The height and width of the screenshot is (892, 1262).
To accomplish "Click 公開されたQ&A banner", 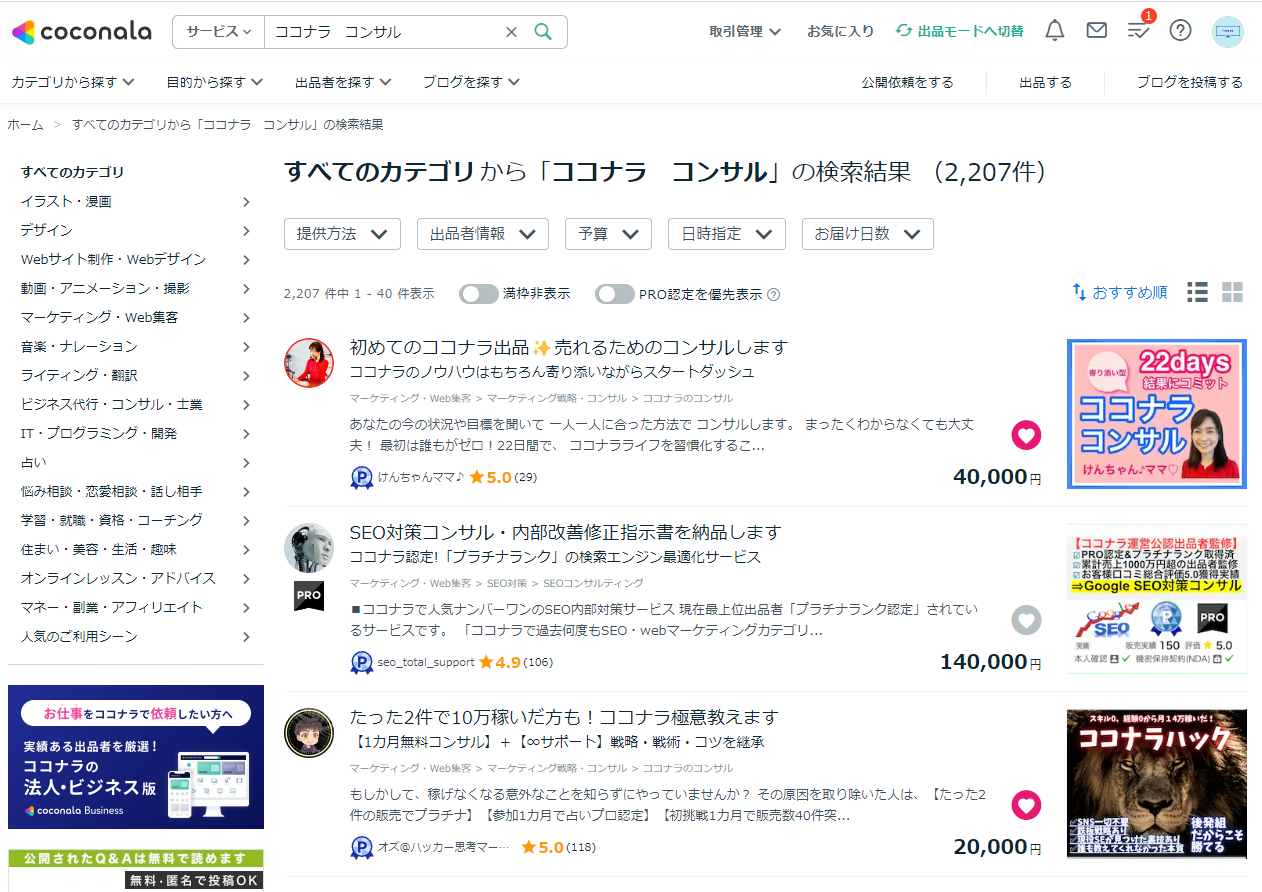I will click(x=136, y=870).
